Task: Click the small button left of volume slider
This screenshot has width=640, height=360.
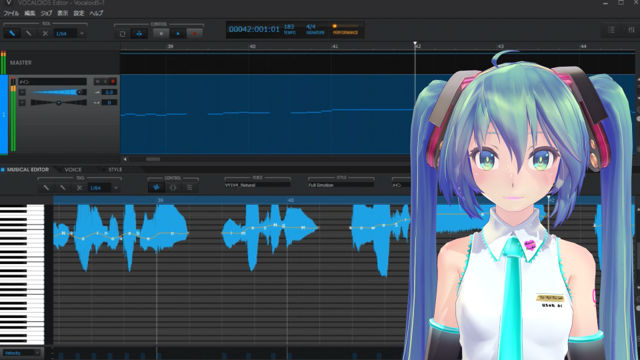Action: tap(22, 92)
